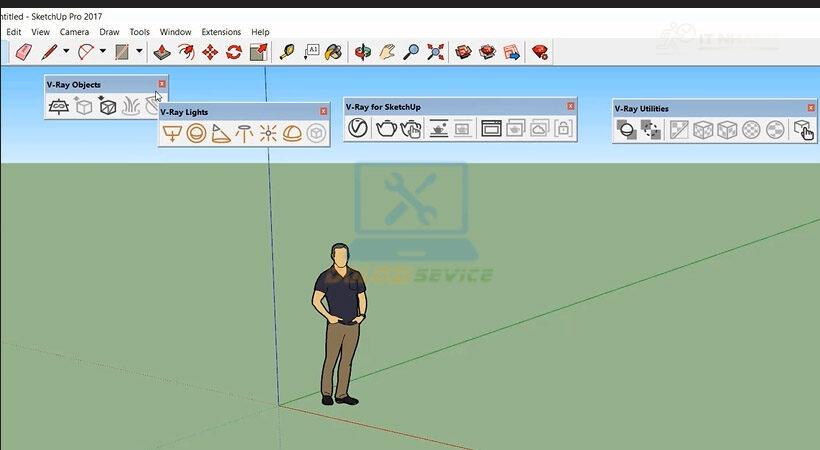Click the Import Proxy dark cube icon
Screen dimensions: 820x450
[x=107, y=107]
